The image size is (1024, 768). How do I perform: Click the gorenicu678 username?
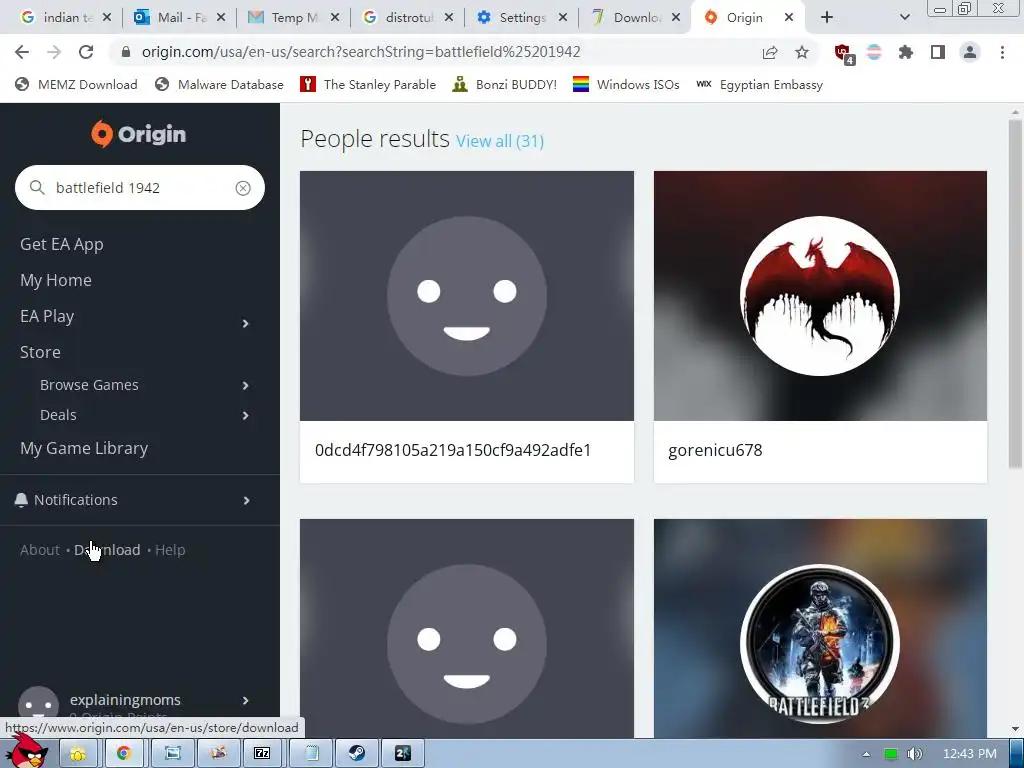(x=715, y=451)
